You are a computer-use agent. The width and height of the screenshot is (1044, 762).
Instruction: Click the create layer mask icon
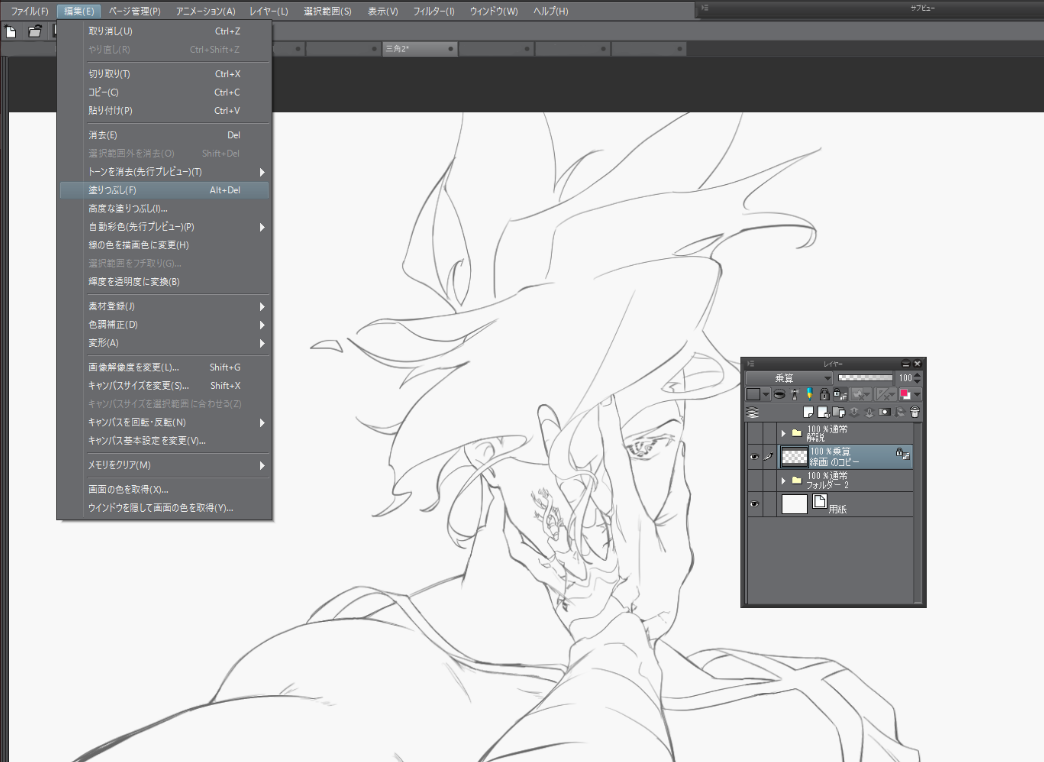(x=885, y=412)
